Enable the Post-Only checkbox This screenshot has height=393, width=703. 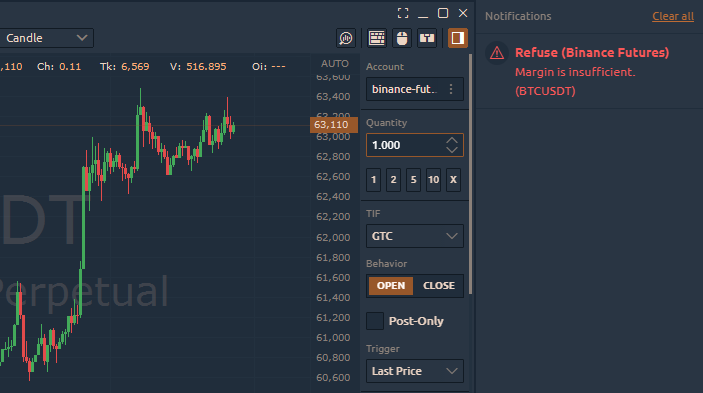pyautogui.click(x=375, y=321)
